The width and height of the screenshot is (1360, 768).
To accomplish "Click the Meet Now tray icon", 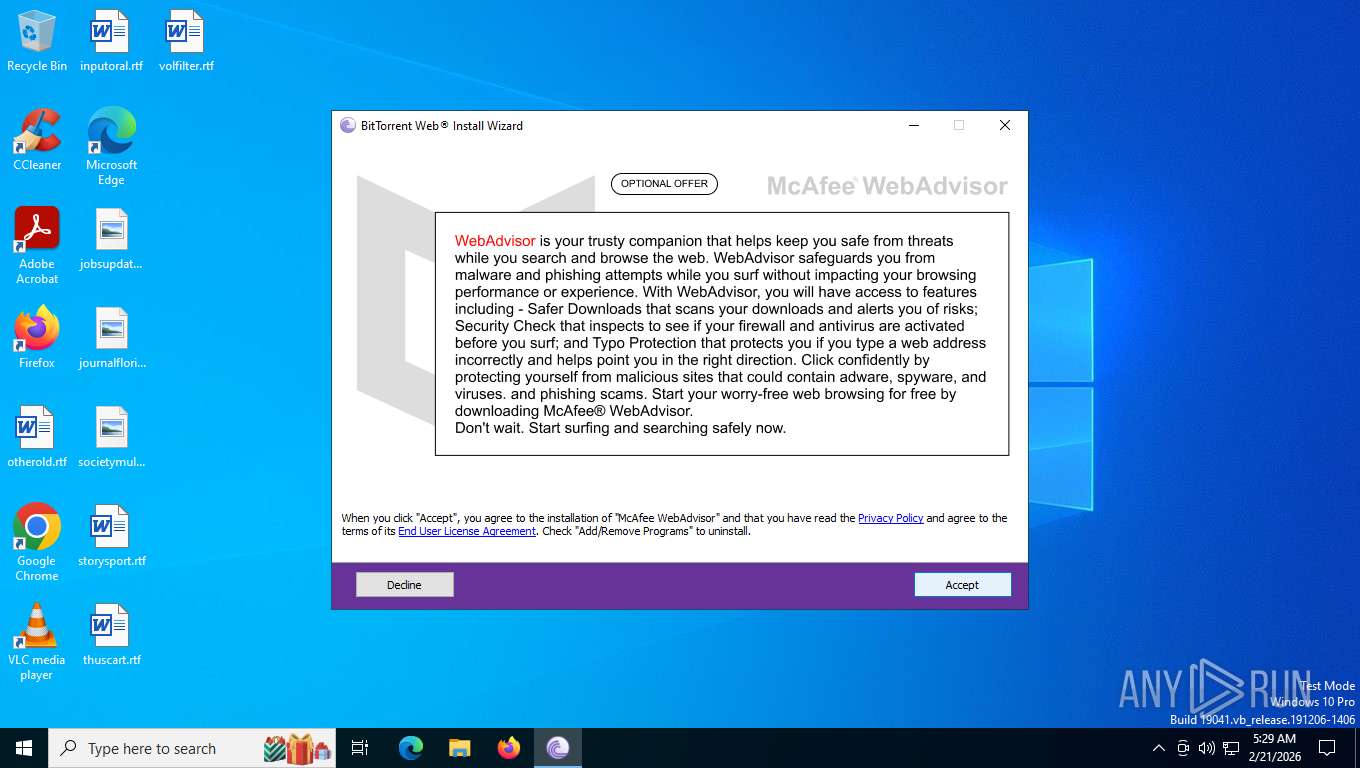I will [1183, 748].
